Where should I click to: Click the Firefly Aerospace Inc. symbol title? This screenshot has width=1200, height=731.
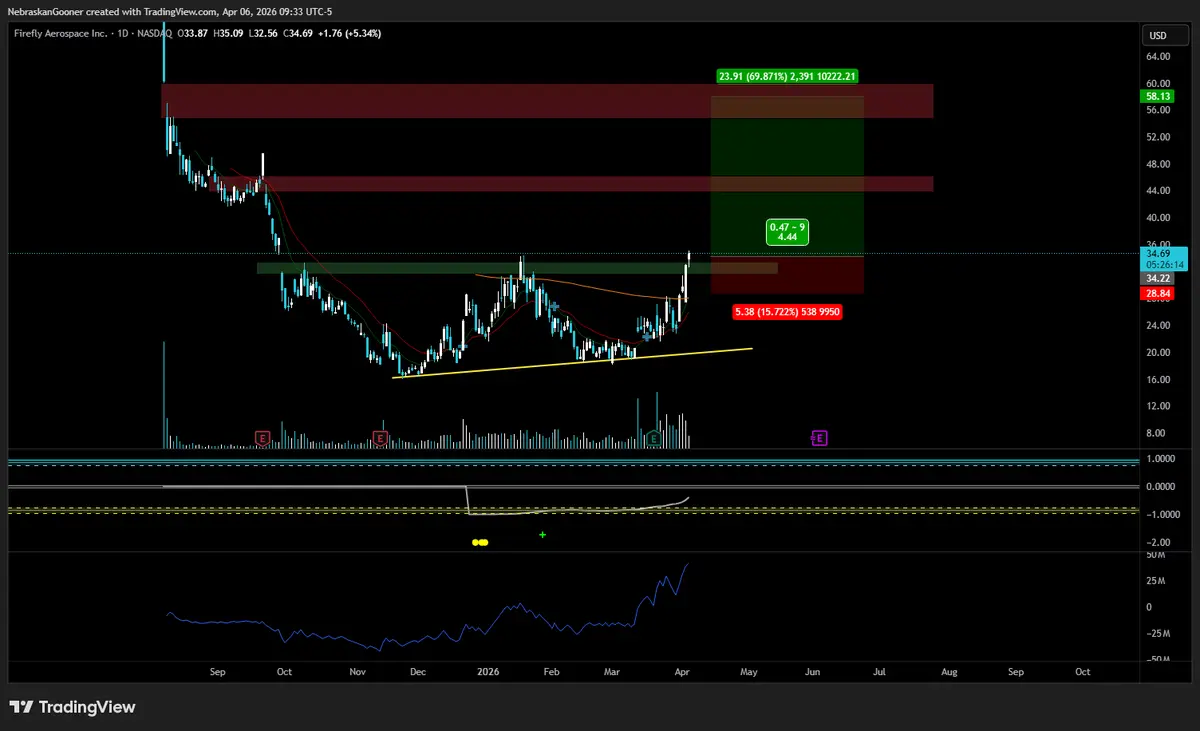[60, 33]
